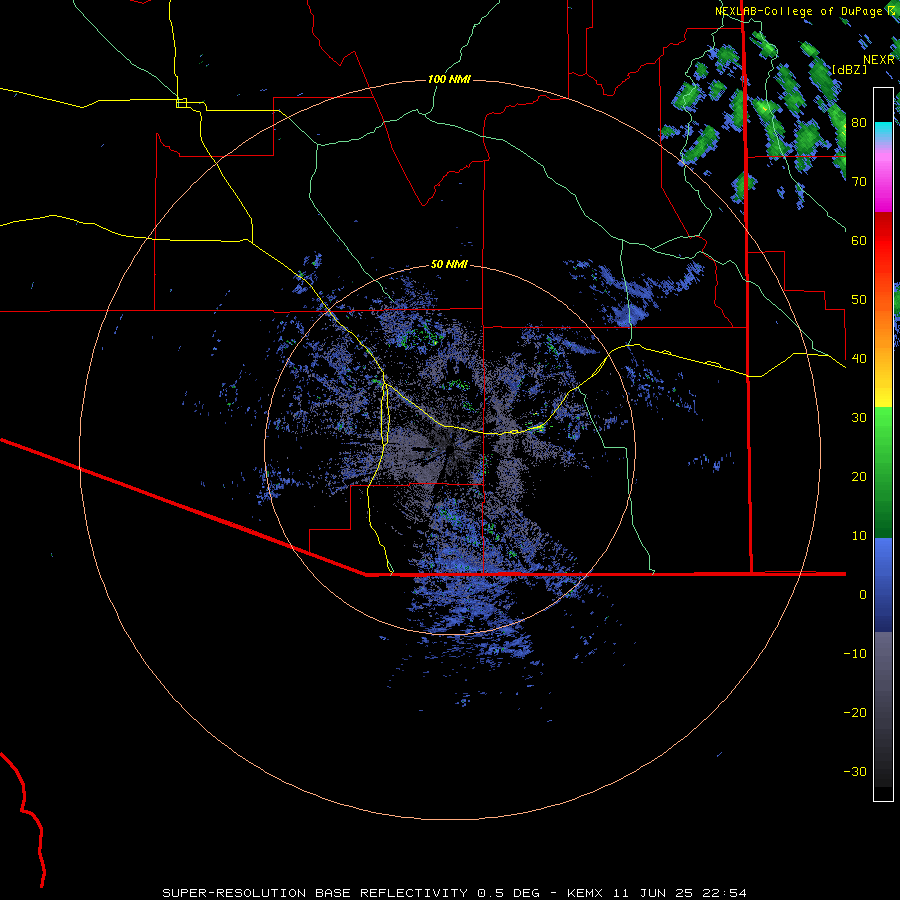Click the "0.5 DEG" tilt text in the caption
This screenshot has height=900, width=900.
[509, 893]
